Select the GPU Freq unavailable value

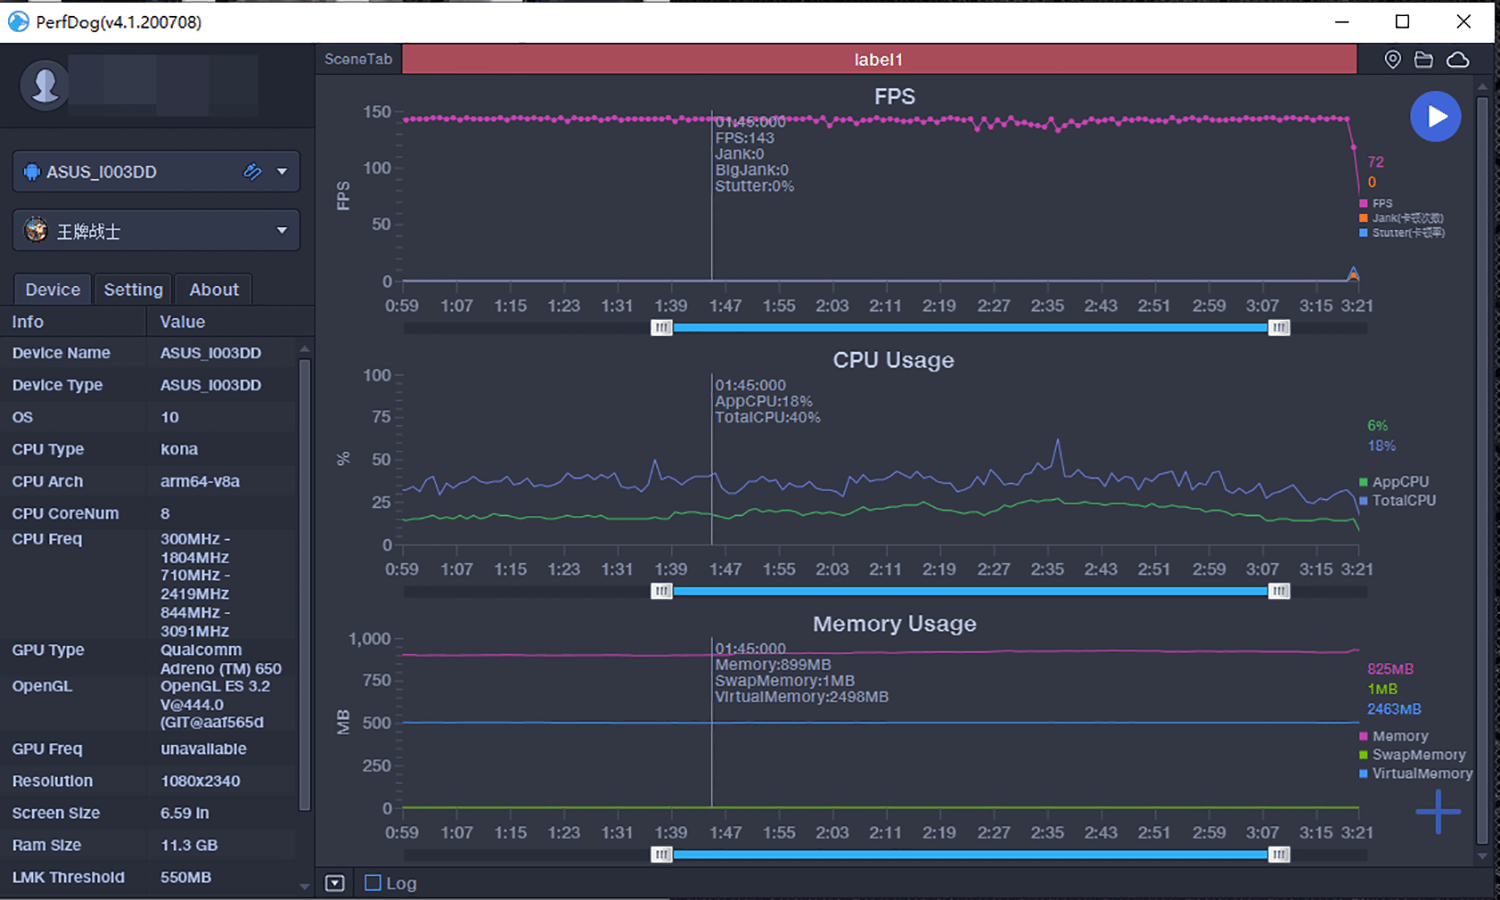pyautogui.click(x=203, y=749)
